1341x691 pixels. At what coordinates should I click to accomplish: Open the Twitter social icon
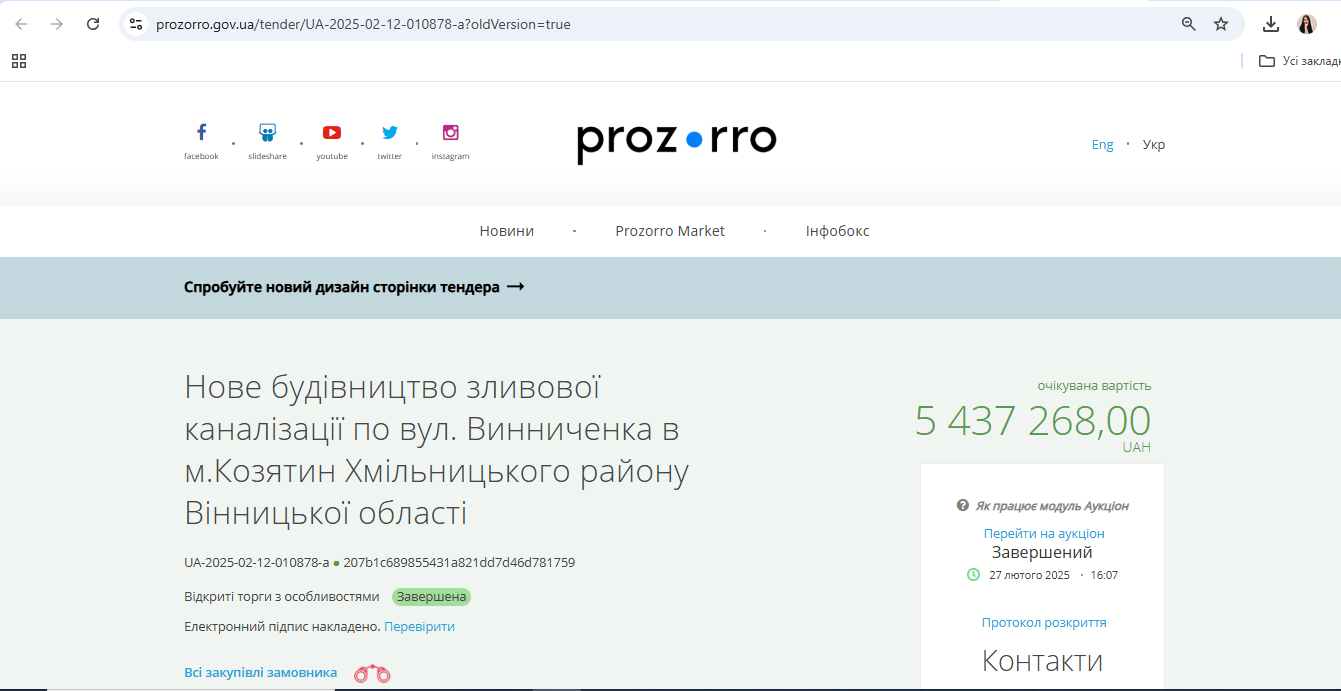tap(389, 133)
